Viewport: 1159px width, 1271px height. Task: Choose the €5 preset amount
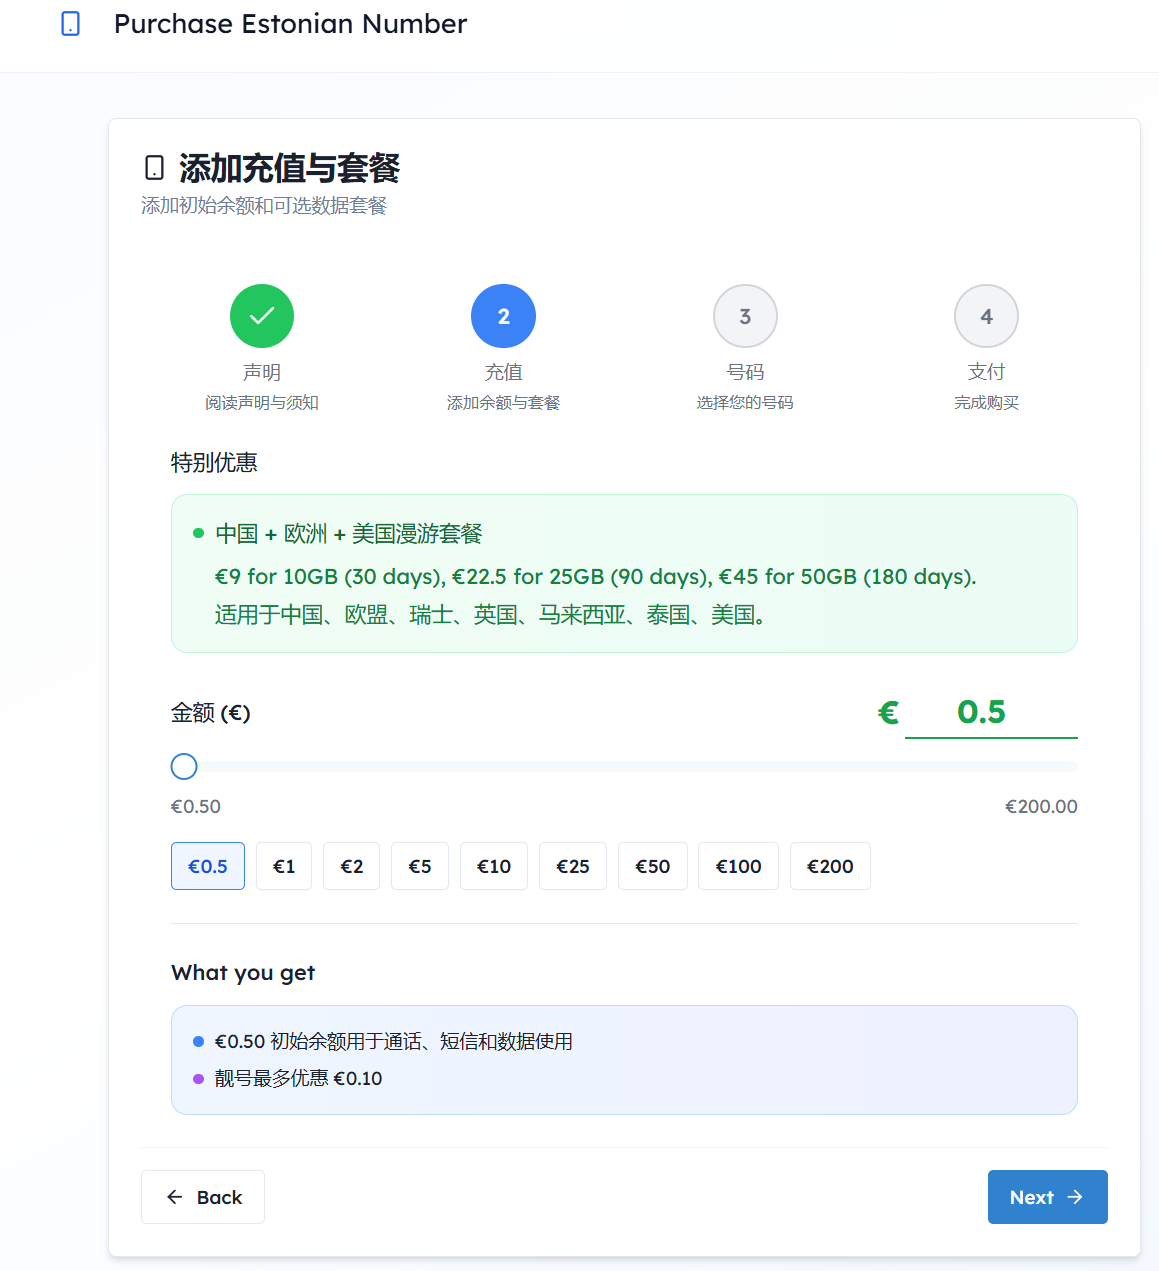[420, 866]
